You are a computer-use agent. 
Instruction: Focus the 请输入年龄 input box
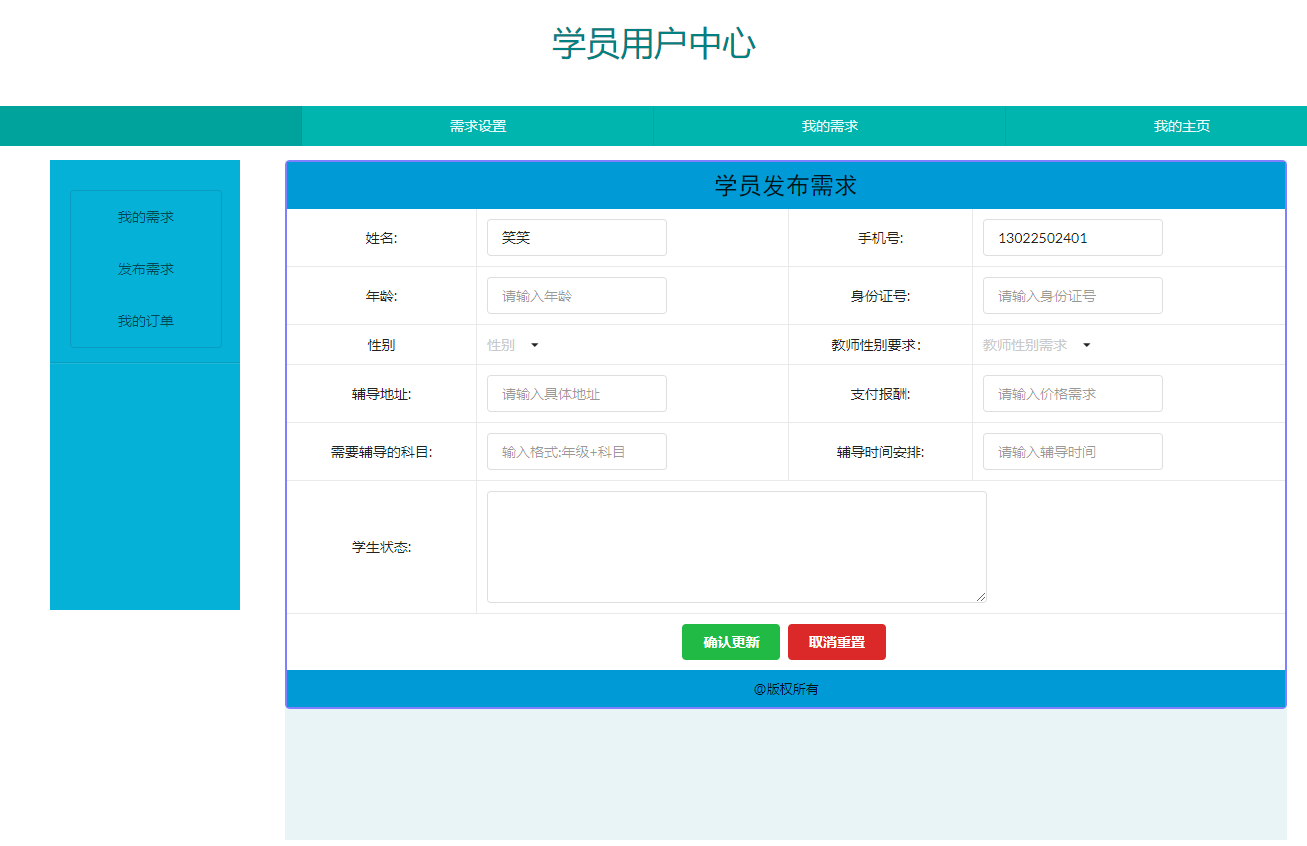pos(576,295)
